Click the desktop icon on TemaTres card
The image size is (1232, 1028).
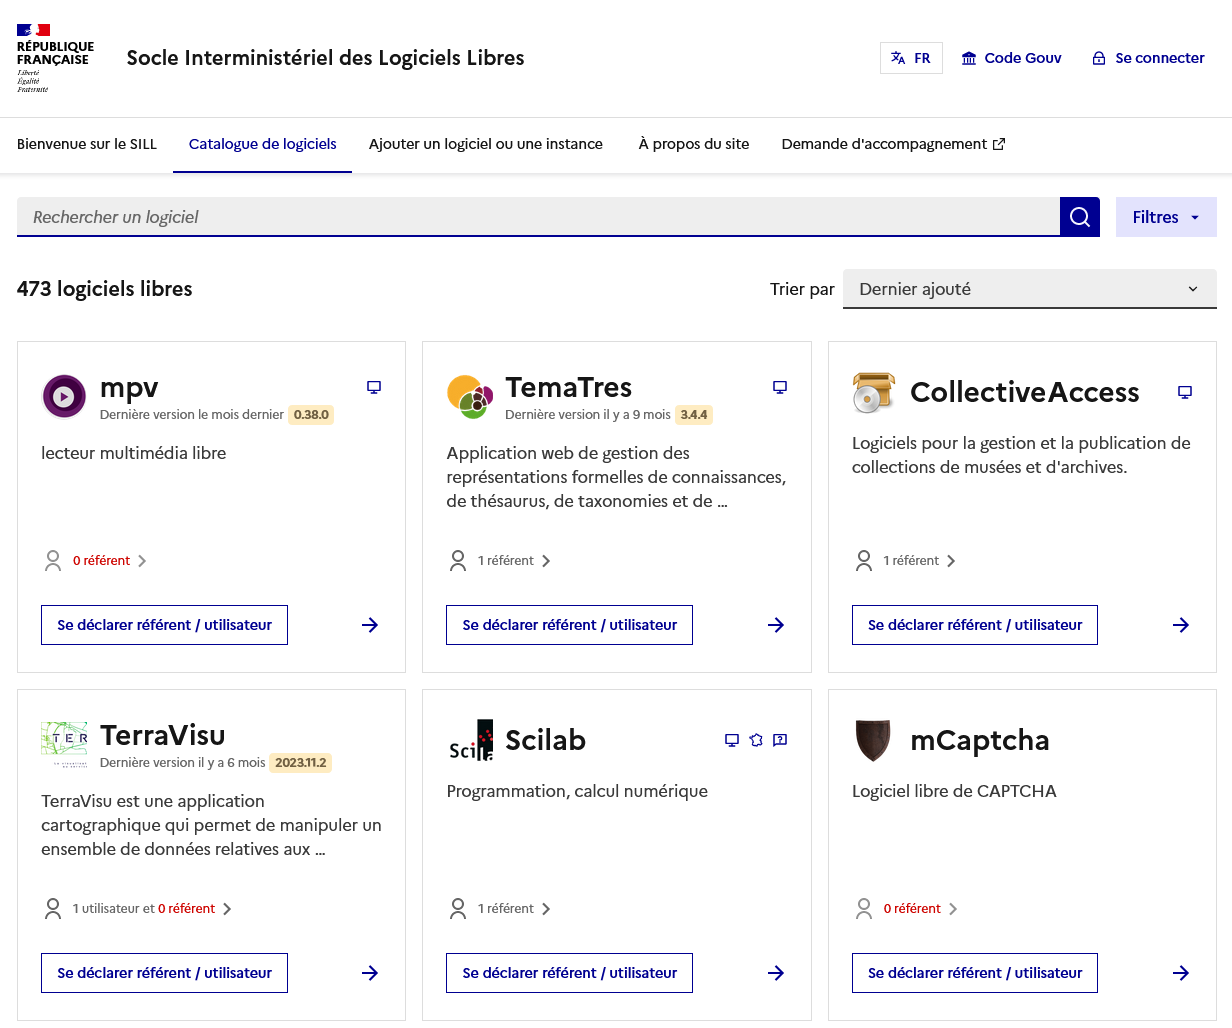click(x=780, y=387)
